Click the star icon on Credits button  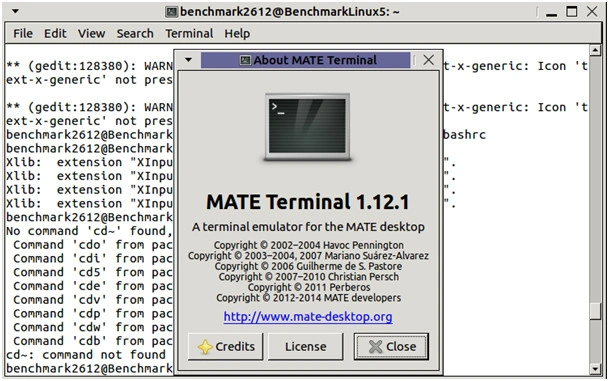[205, 347]
